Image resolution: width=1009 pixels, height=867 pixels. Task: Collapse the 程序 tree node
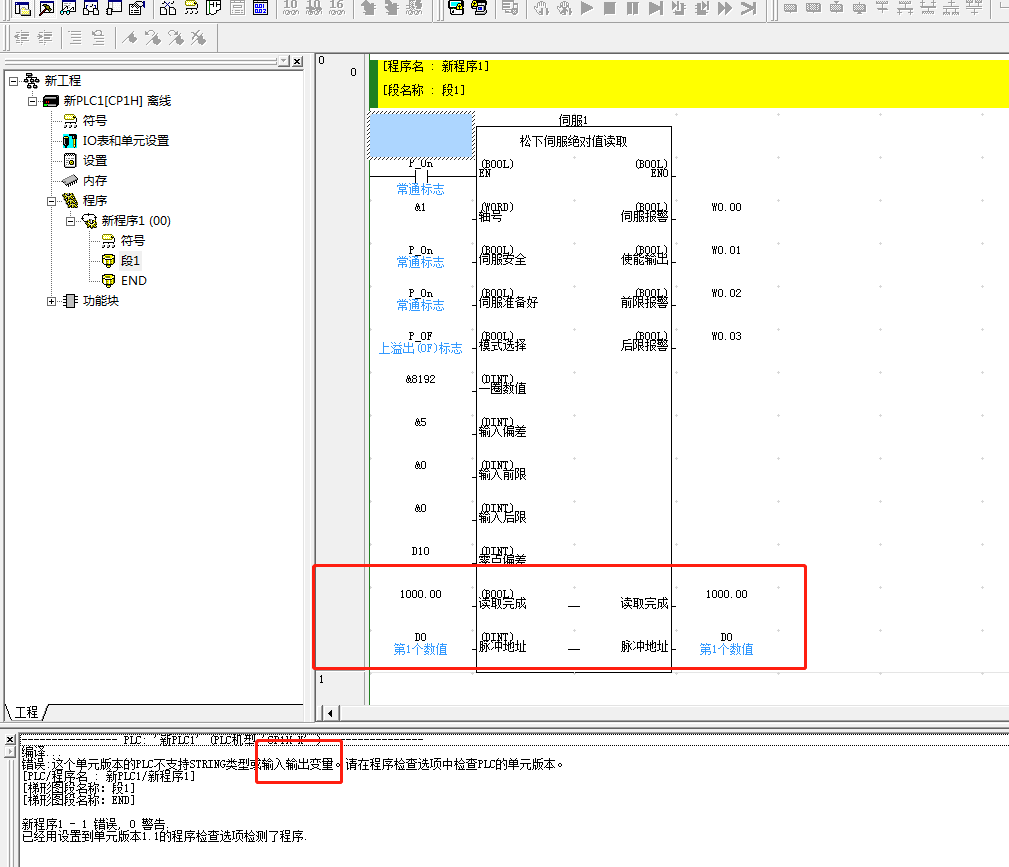coord(52,201)
